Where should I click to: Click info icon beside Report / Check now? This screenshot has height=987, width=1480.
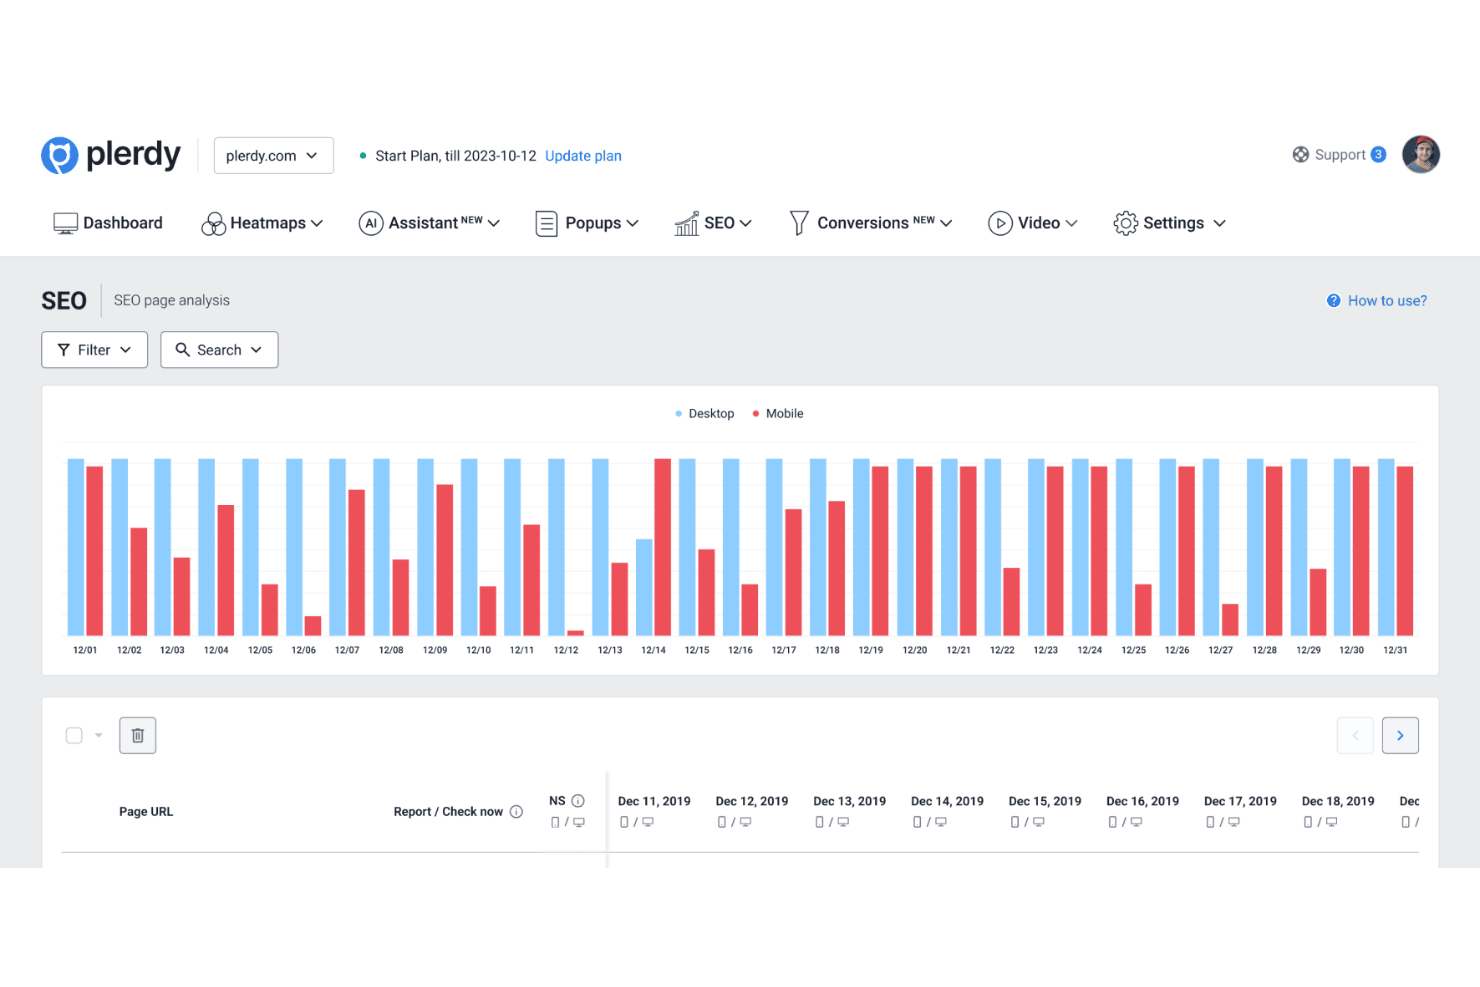516,812
